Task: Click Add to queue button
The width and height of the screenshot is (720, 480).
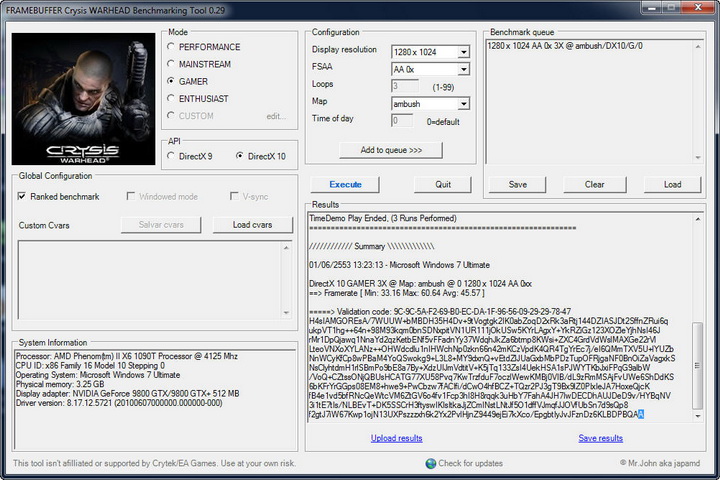Action: (391, 150)
